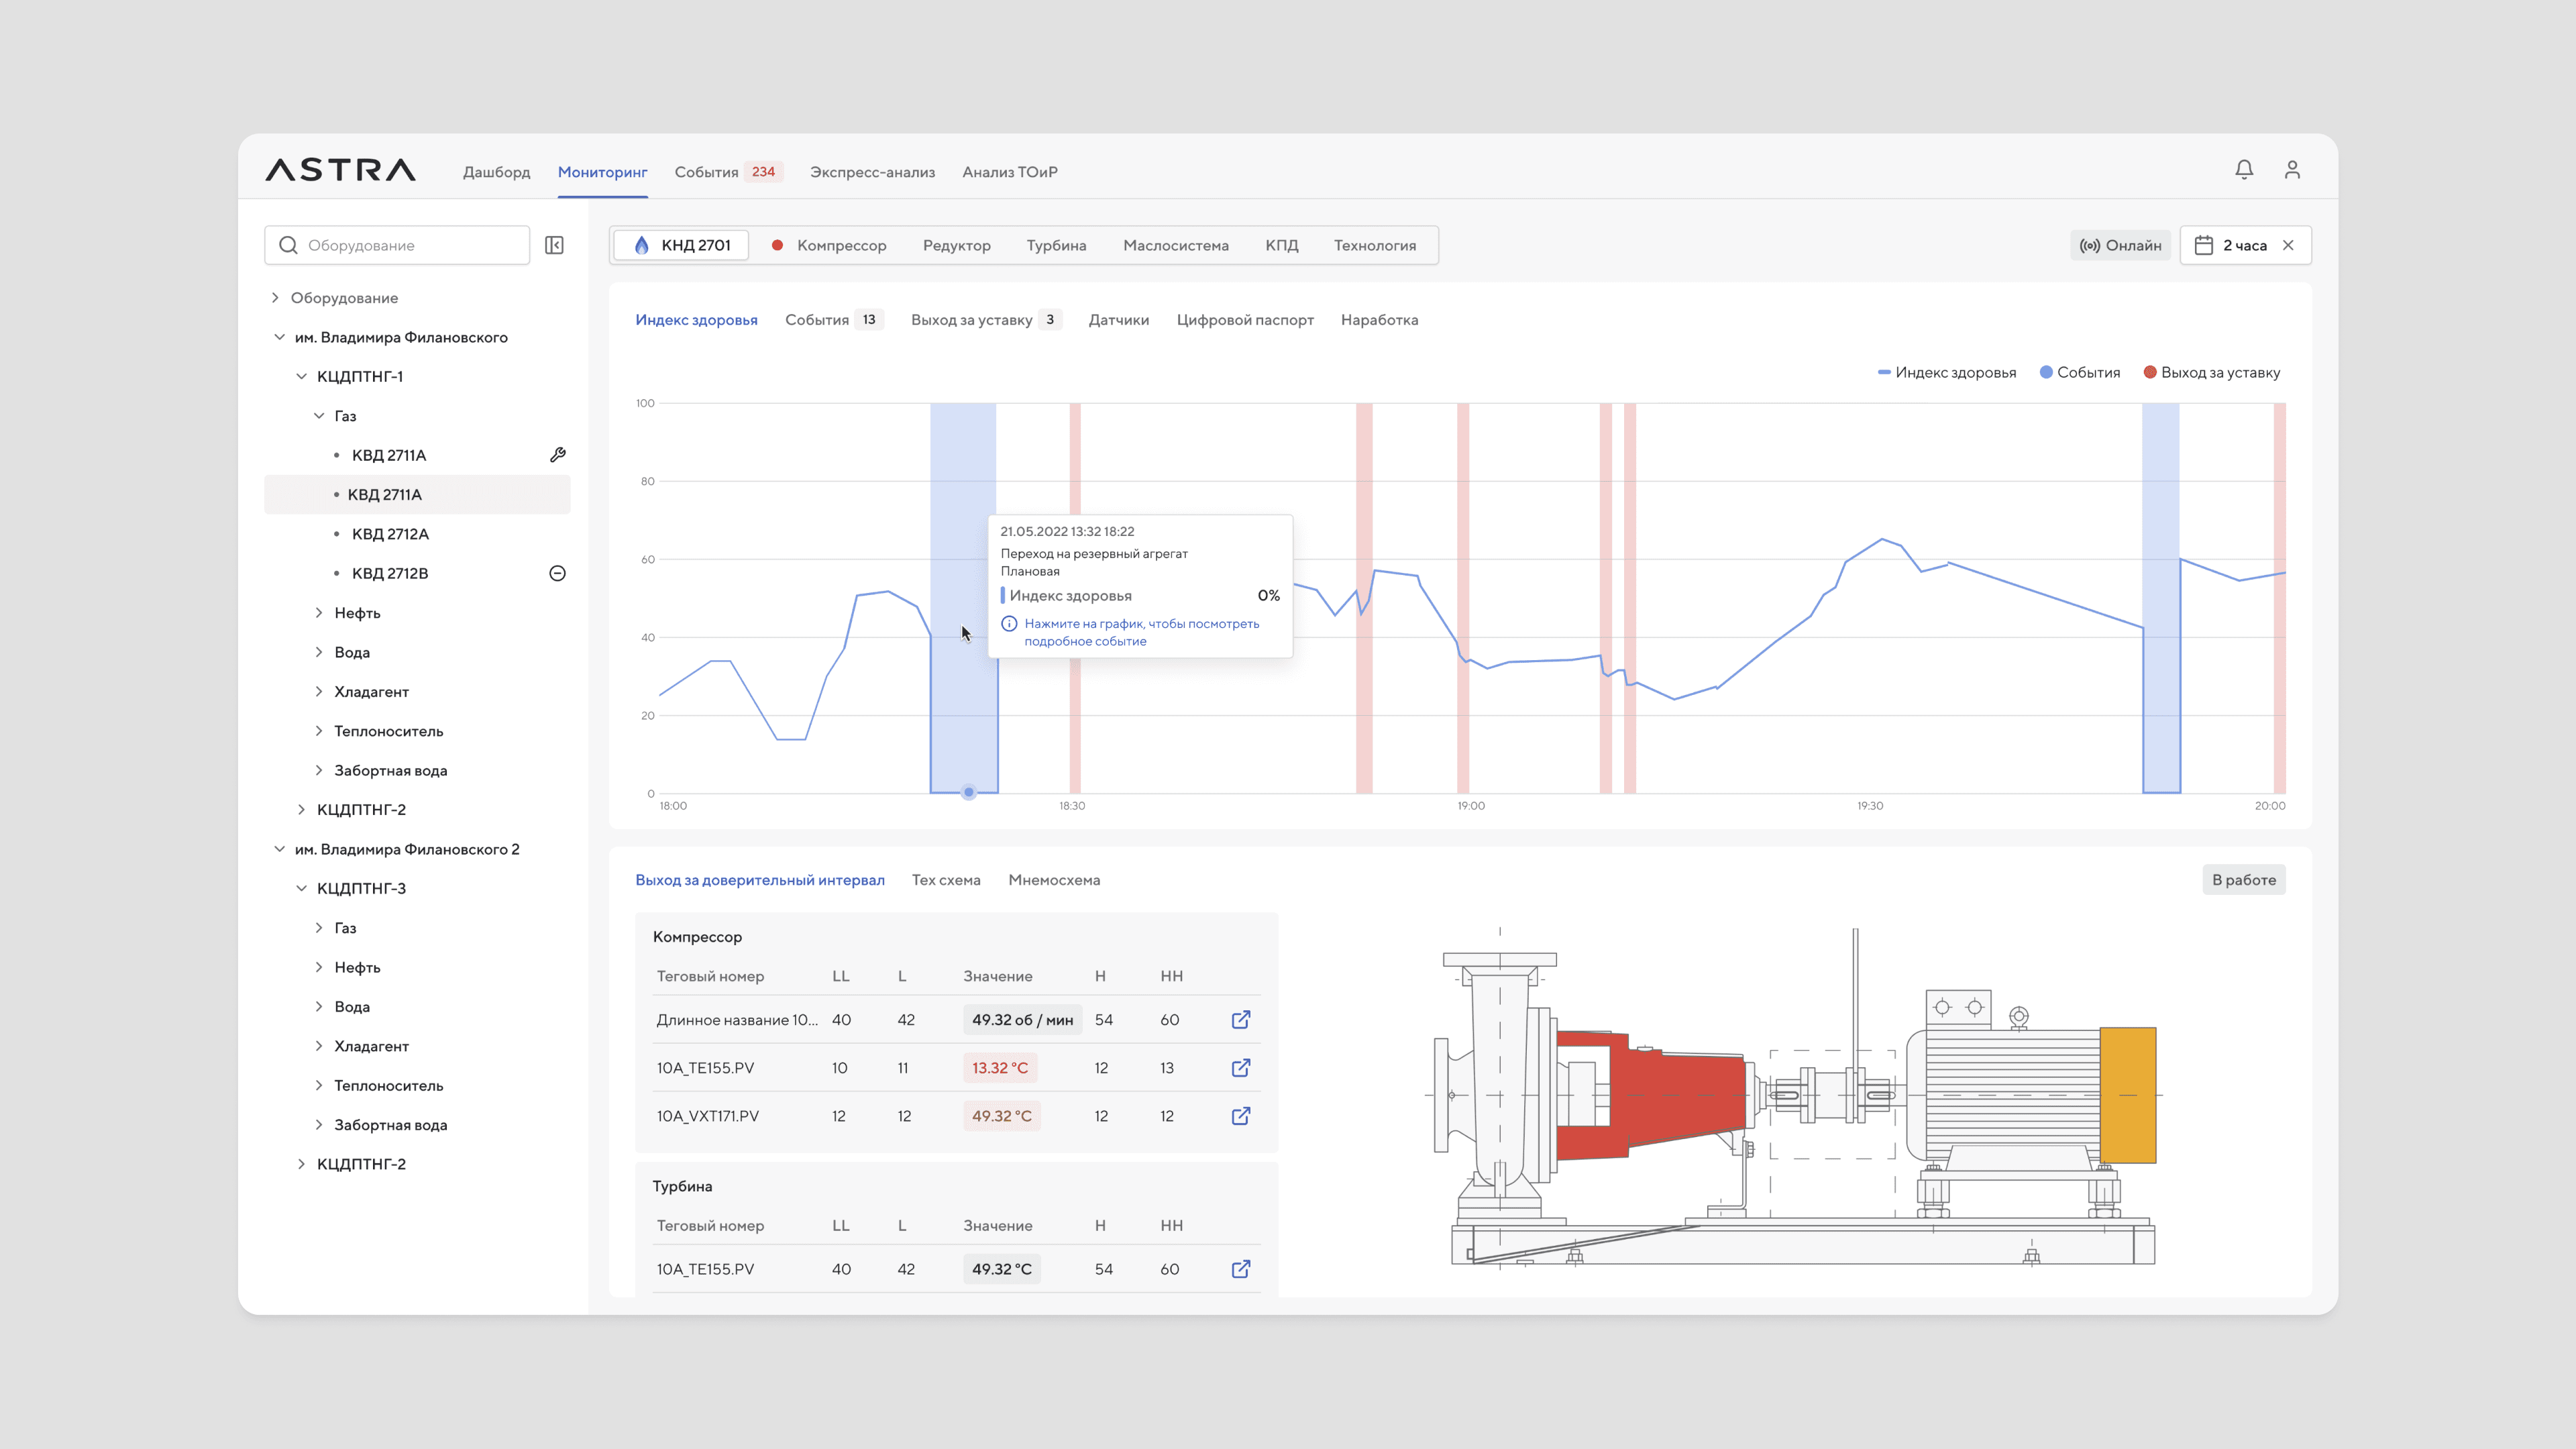Open external link for 10A_VXT171.PV row

(x=1240, y=1116)
